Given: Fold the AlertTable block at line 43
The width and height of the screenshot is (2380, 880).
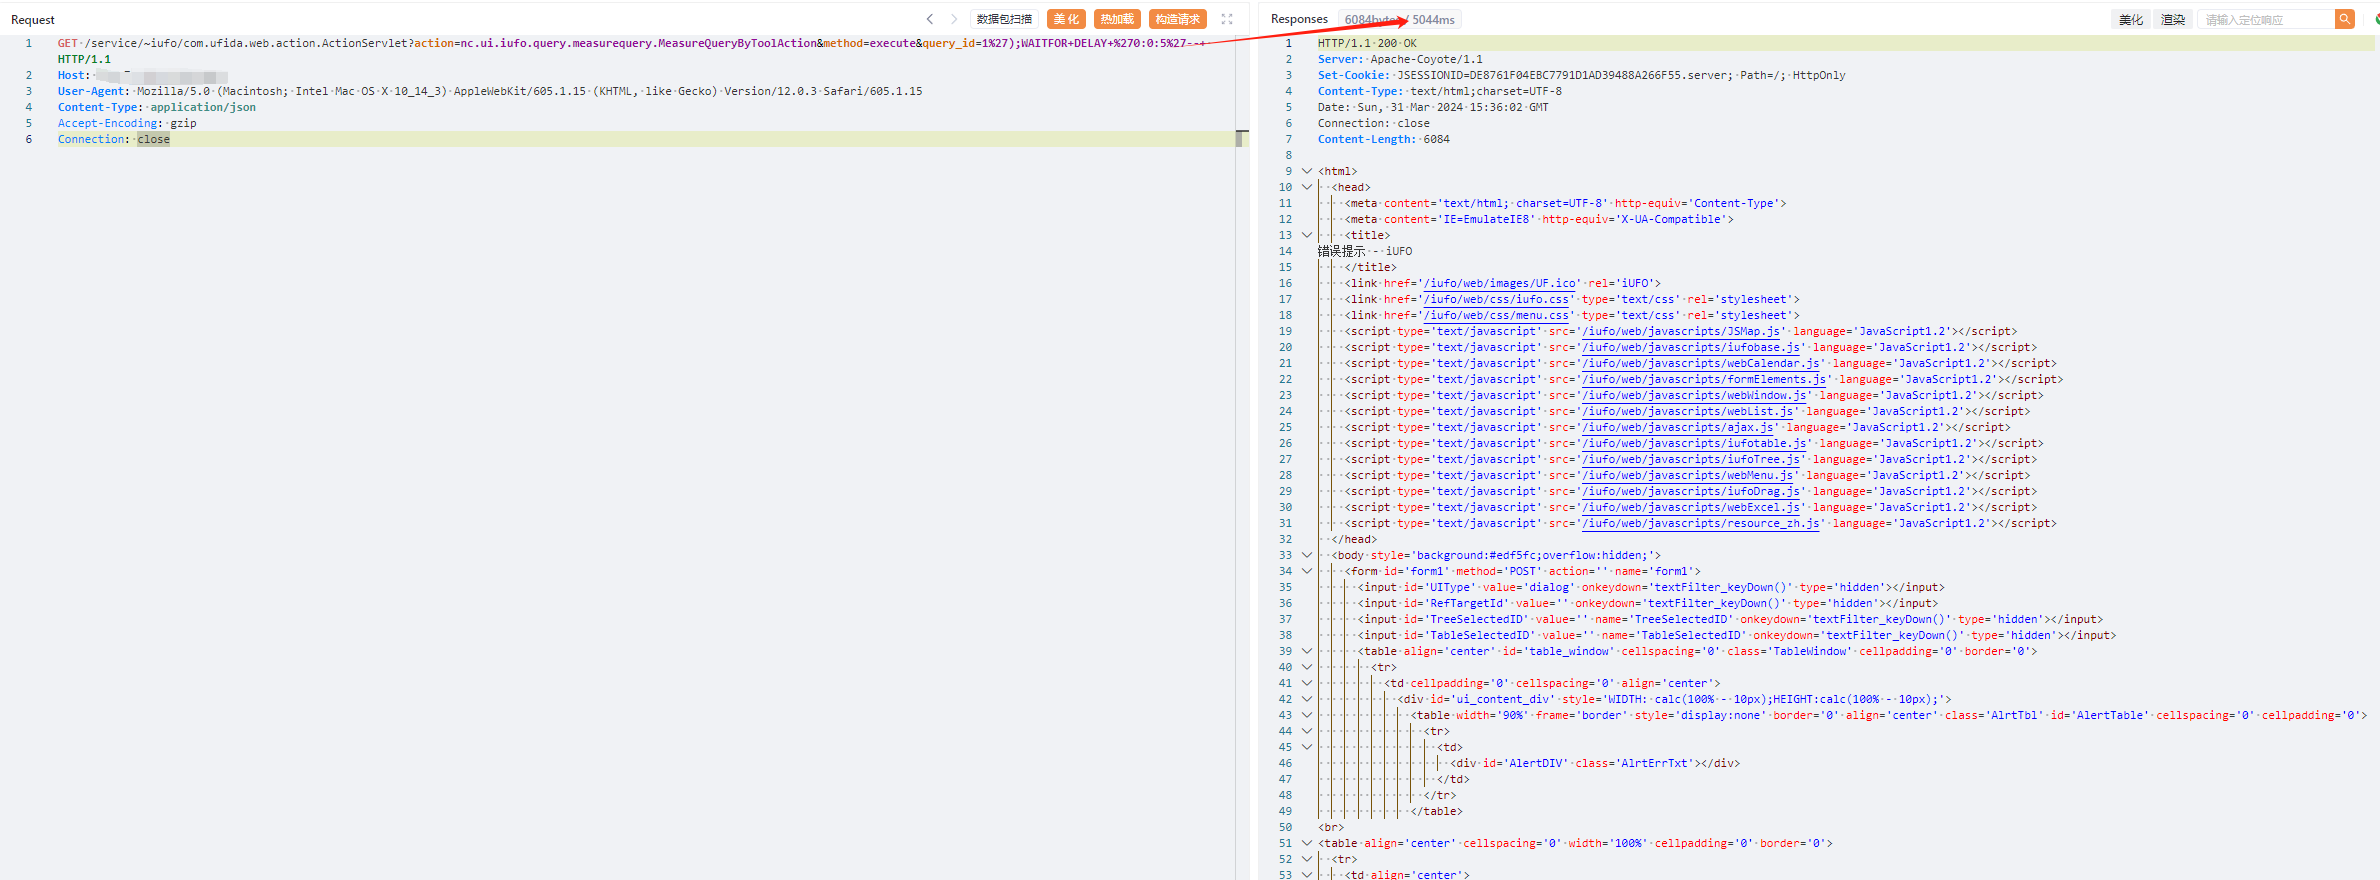Looking at the screenshot, I should pos(1306,715).
